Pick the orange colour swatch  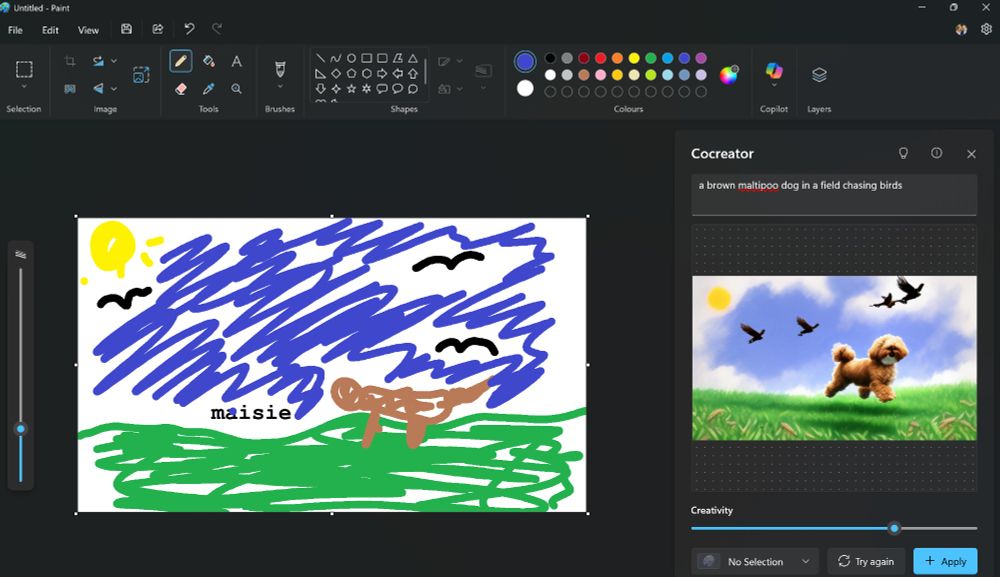(617, 58)
